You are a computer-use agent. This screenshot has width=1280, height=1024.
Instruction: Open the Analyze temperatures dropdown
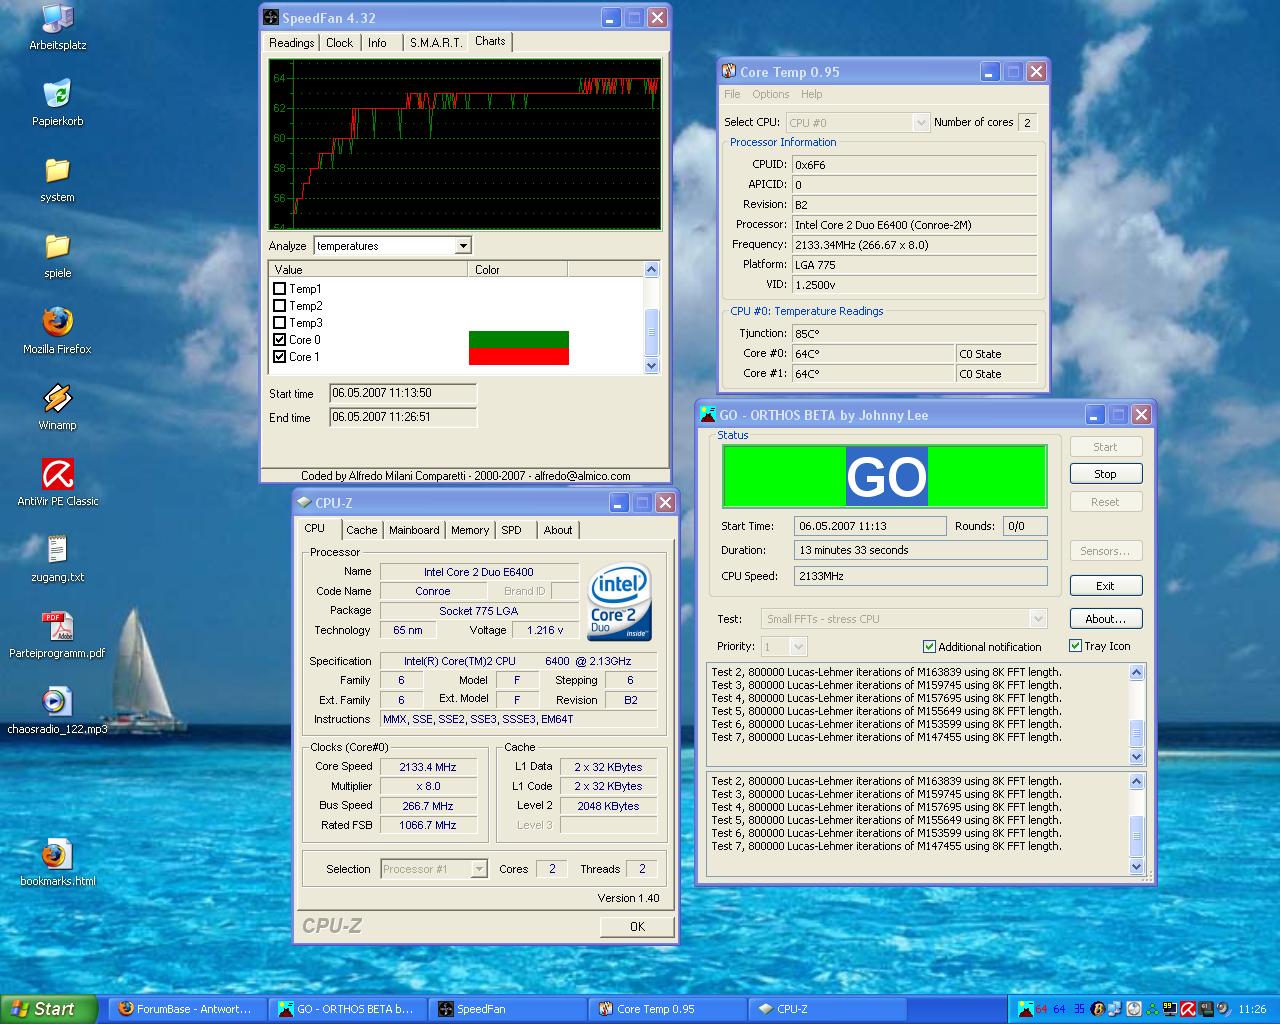point(462,246)
